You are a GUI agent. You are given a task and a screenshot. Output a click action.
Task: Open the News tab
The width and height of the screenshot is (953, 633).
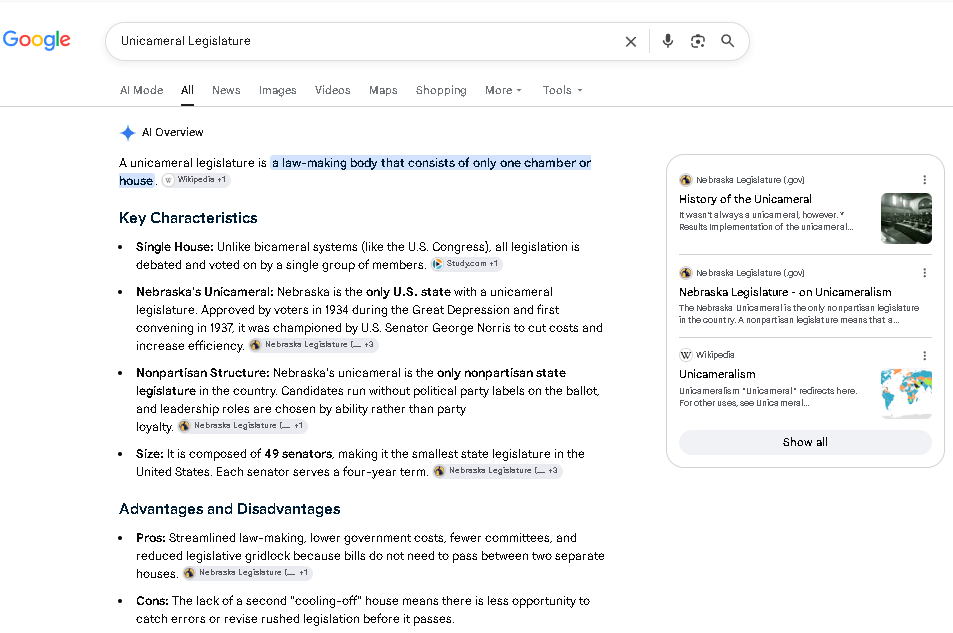point(226,90)
